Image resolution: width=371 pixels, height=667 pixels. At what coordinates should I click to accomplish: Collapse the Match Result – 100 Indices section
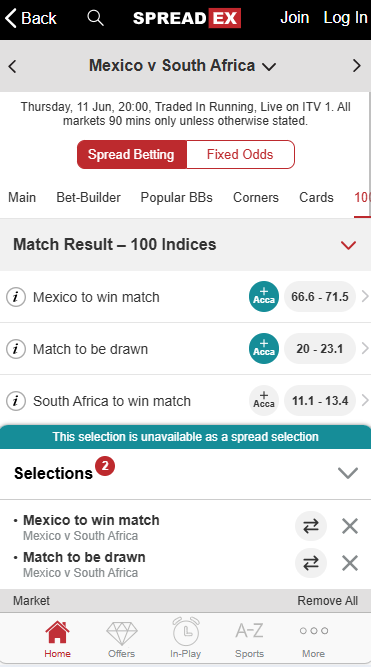click(x=348, y=245)
